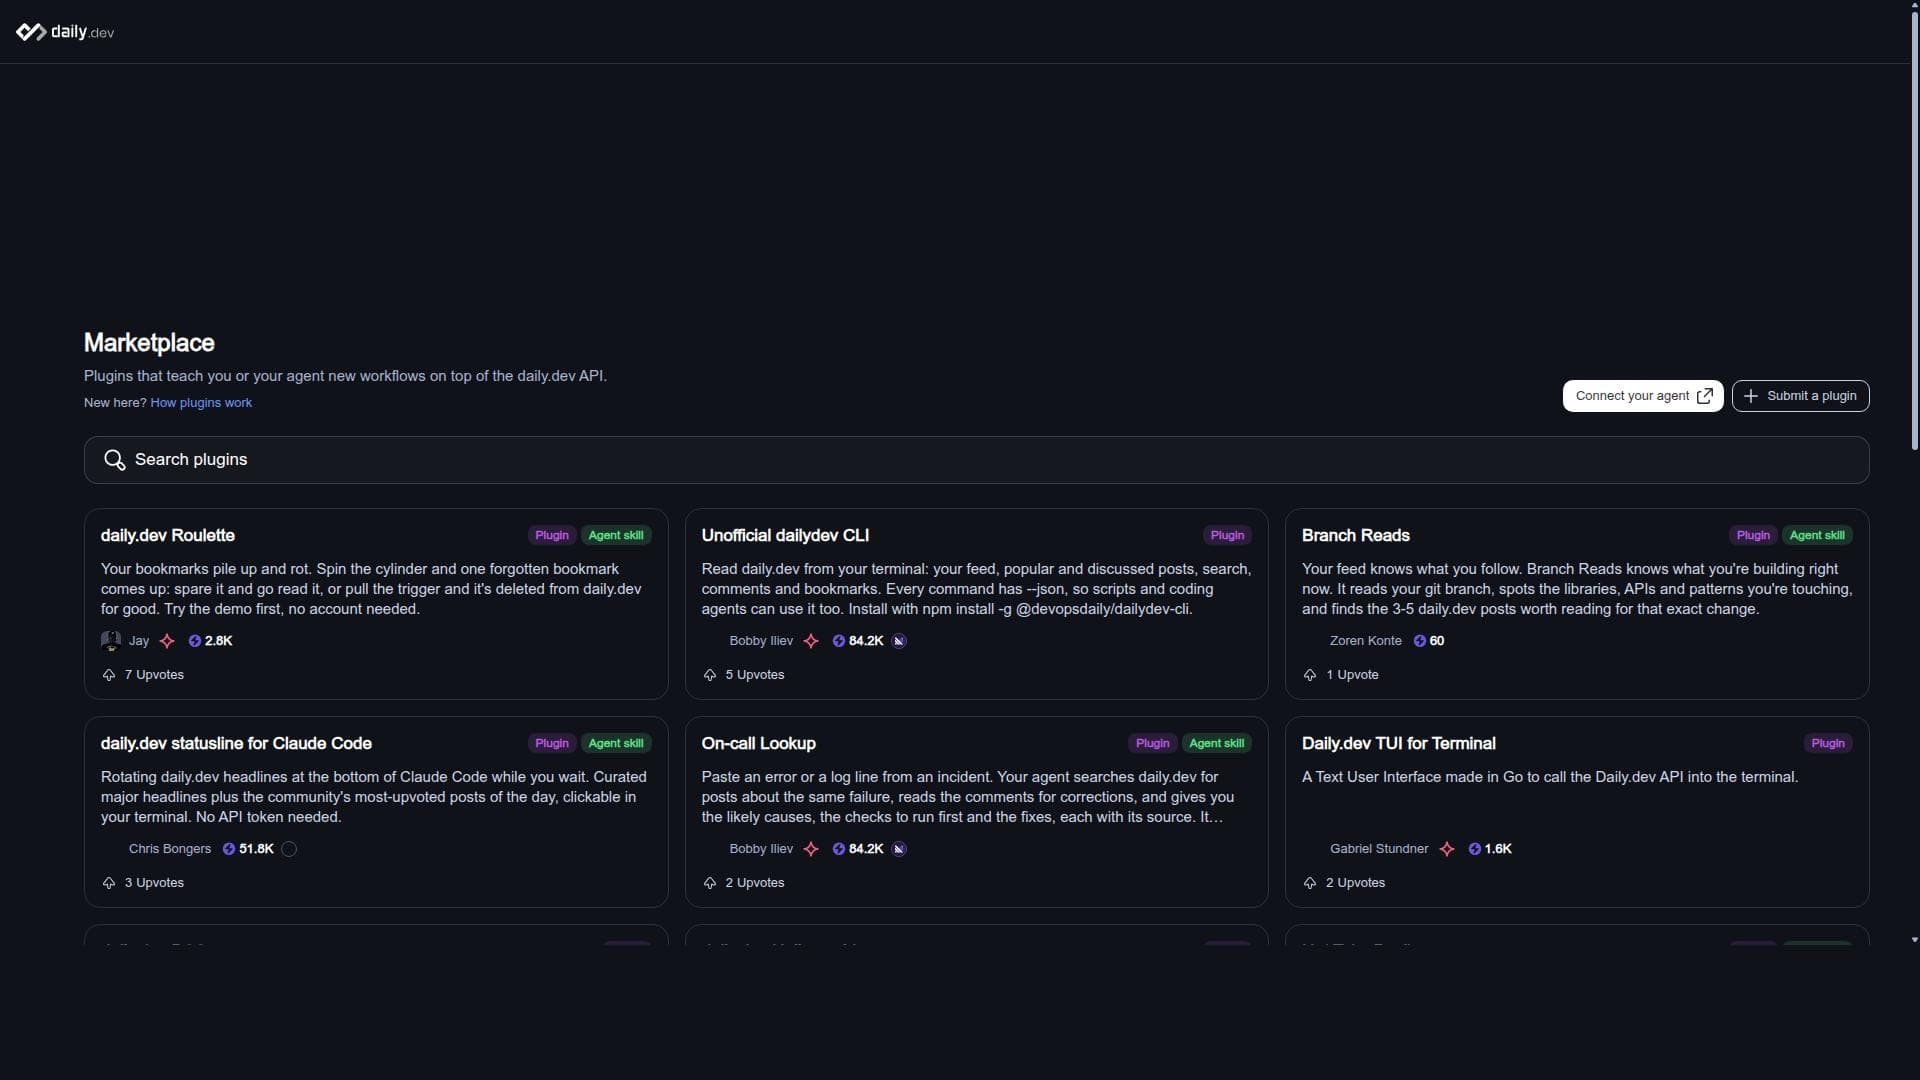Click the Submit a plugin button
This screenshot has height=1080, width=1920.
pyautogui.click(x=1800, y=396)
